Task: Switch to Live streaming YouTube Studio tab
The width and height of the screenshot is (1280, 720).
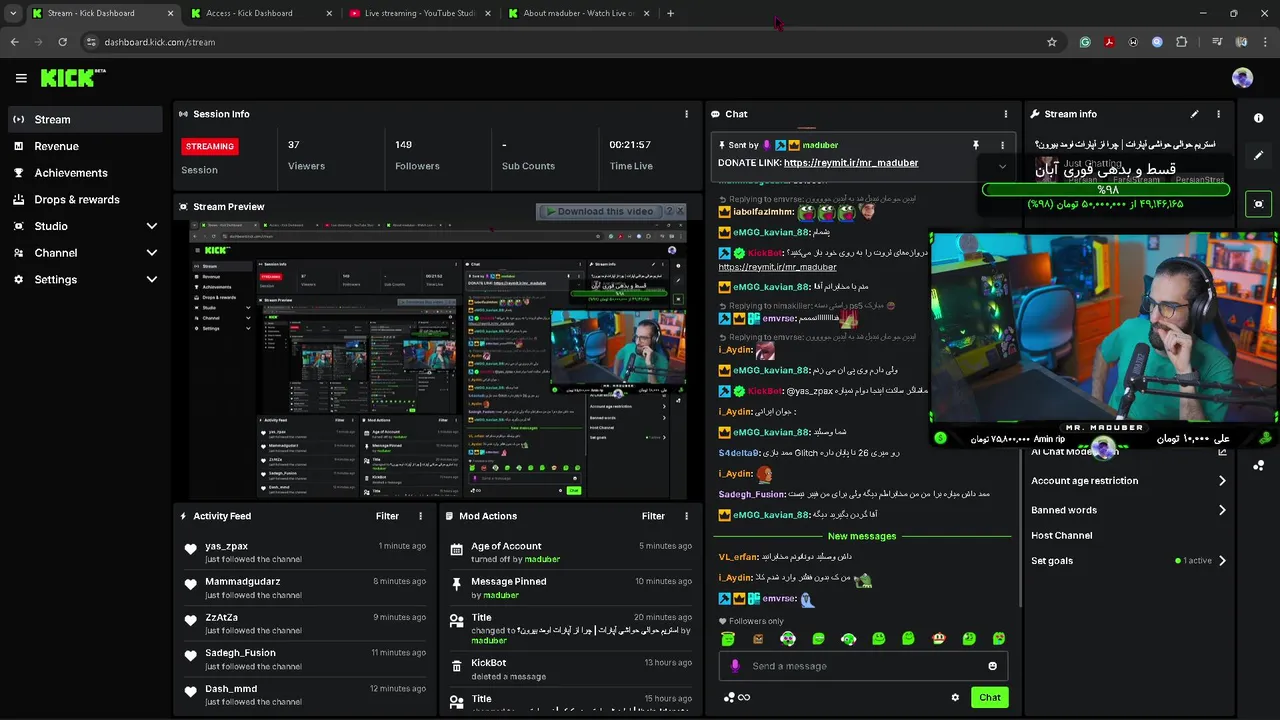Action: pyautogui.click(x=418, y=13)
